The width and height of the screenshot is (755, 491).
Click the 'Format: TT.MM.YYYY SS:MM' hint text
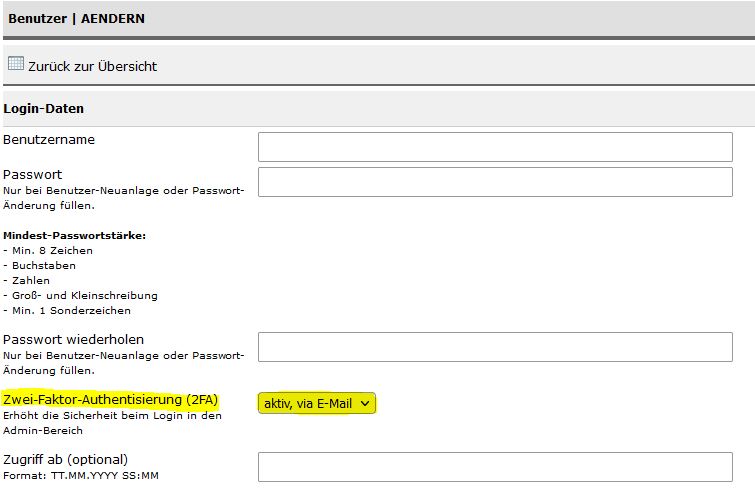[x=81, y=476]
